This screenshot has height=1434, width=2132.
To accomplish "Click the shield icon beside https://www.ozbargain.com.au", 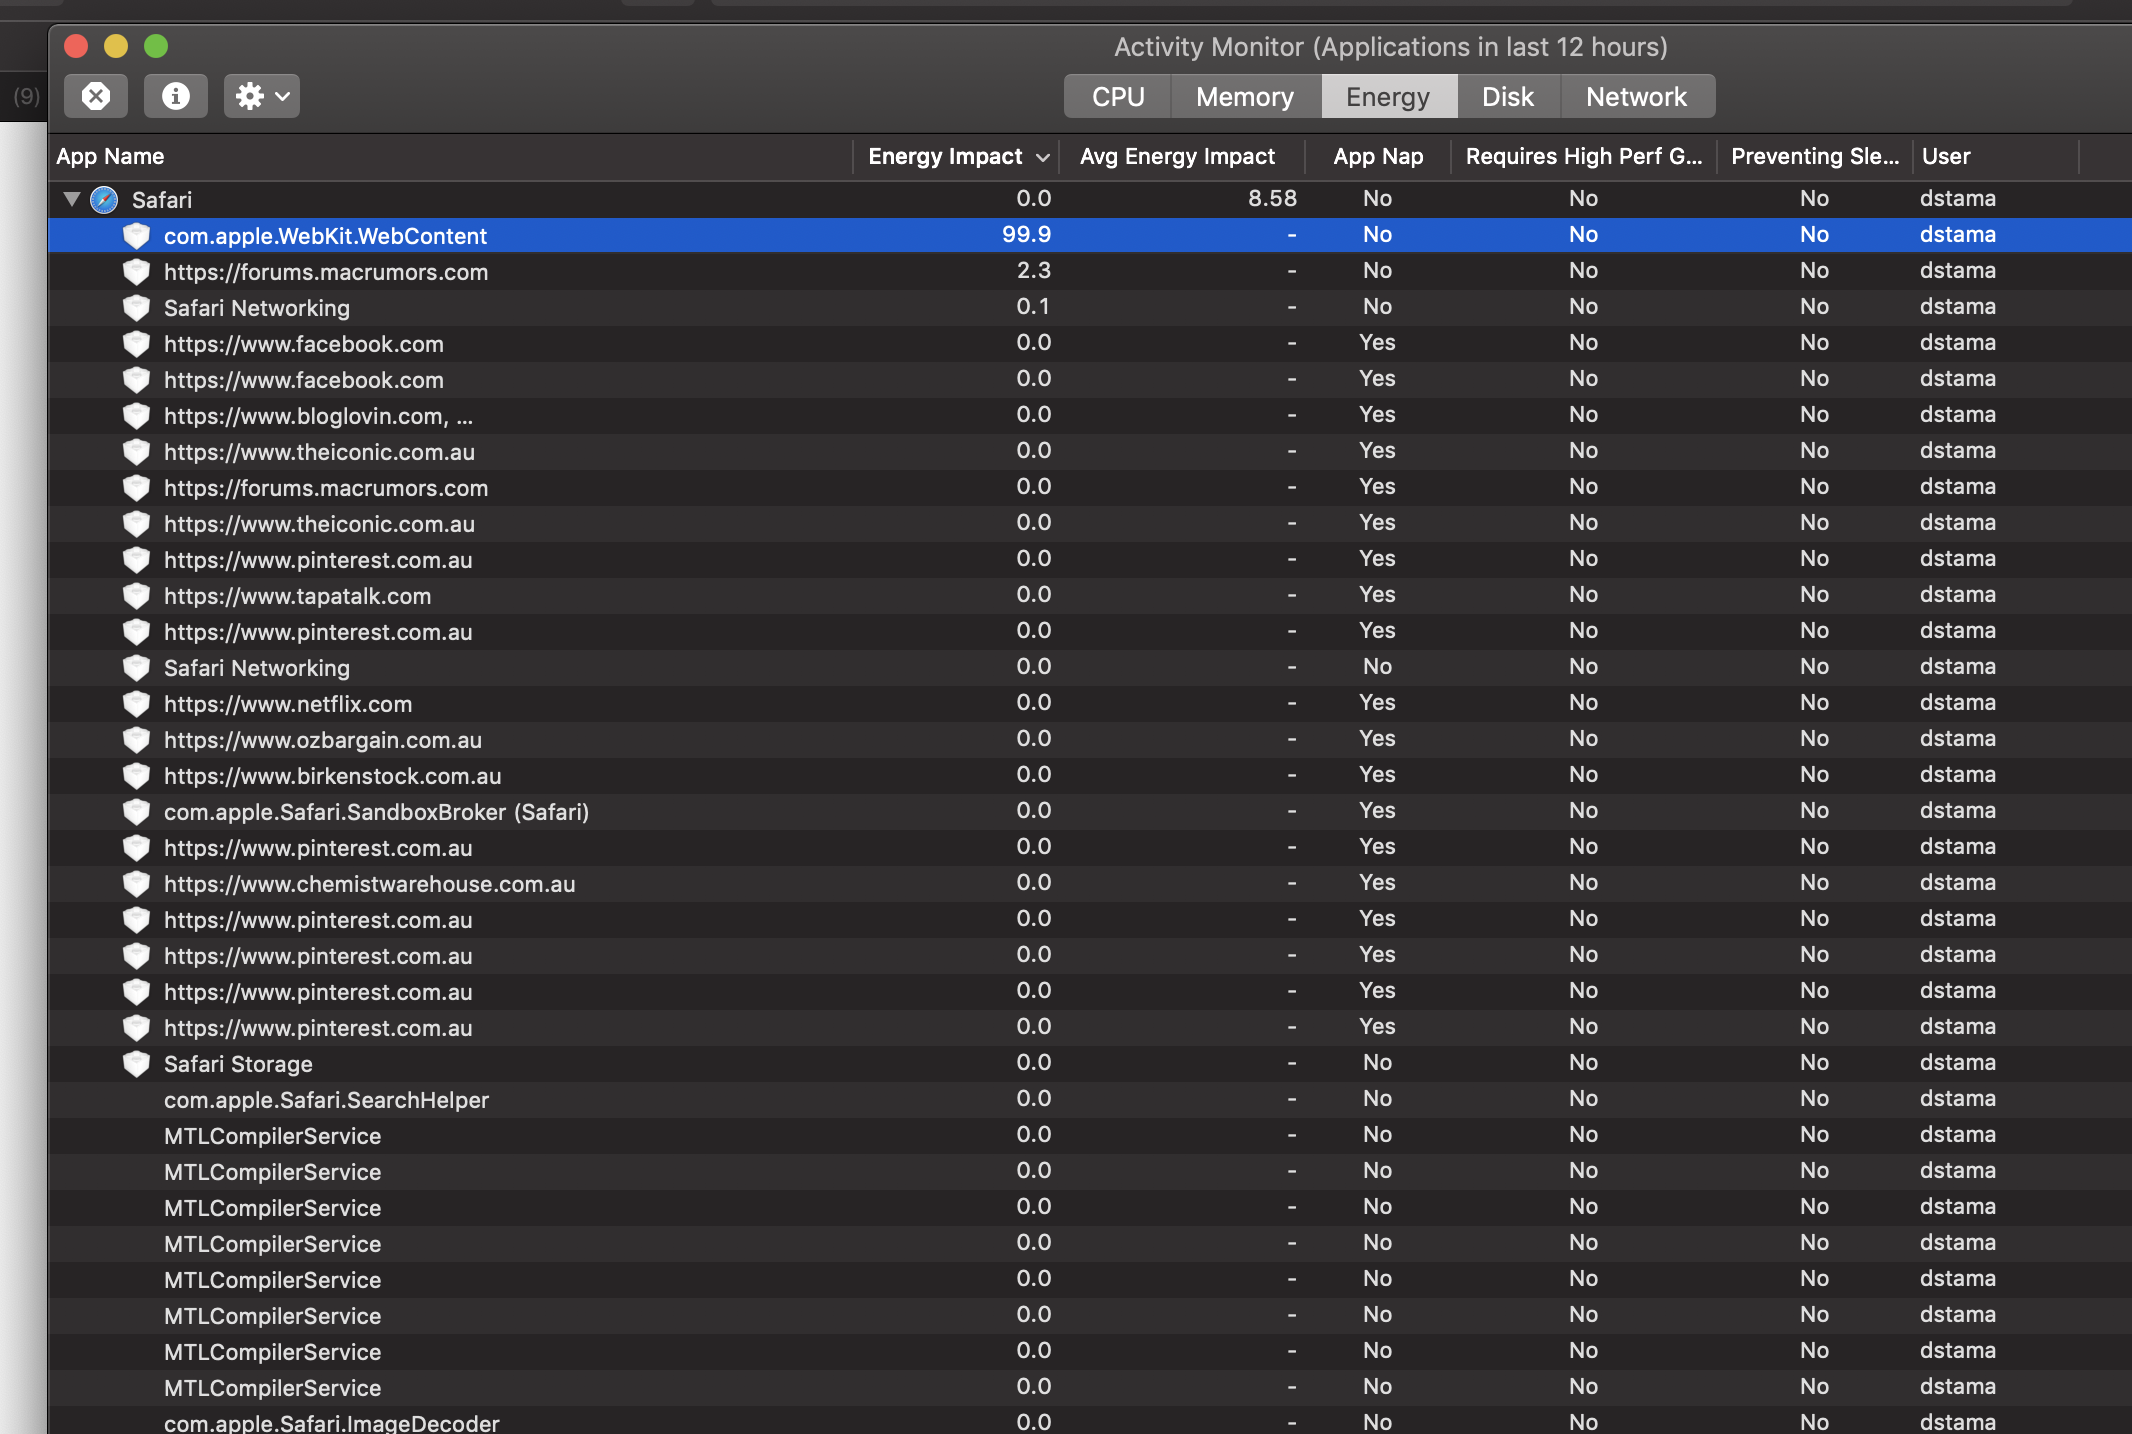I will [136, 740].
